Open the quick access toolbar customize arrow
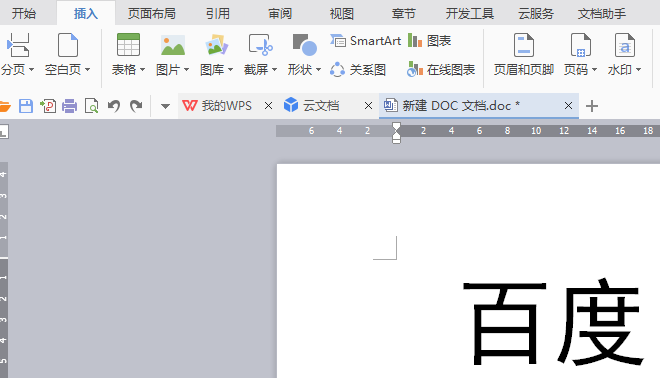The image size is (660, 378). 165,106
